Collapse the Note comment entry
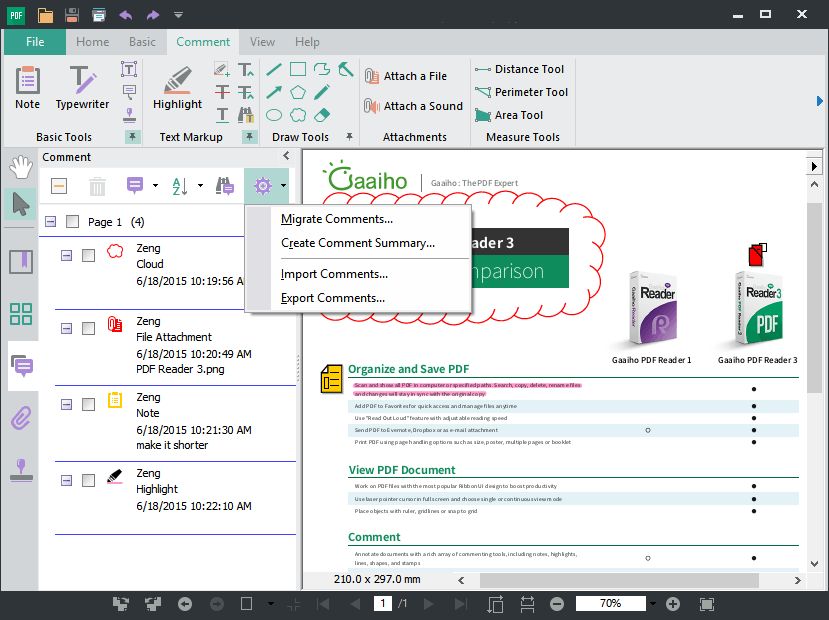The image size is (829, 620). (67, 404)
